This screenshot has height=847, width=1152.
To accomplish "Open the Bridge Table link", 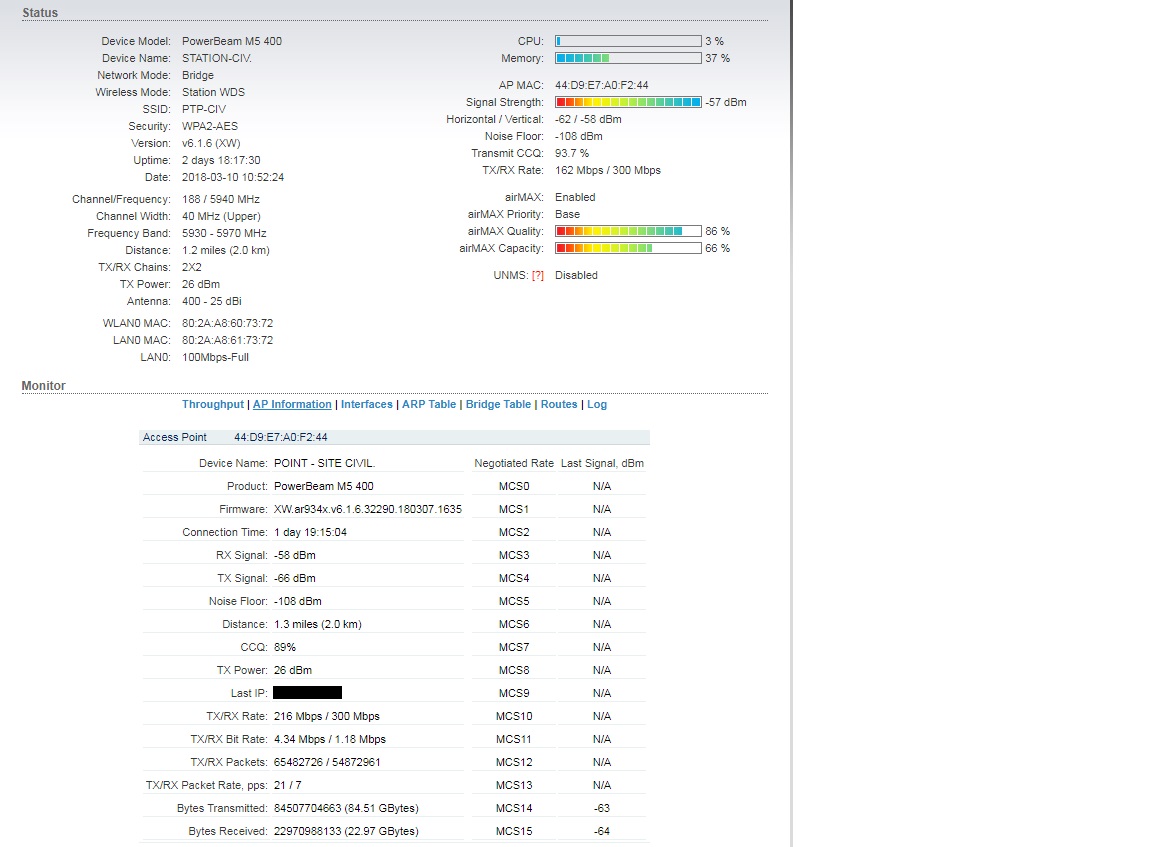I will (498, 404).
